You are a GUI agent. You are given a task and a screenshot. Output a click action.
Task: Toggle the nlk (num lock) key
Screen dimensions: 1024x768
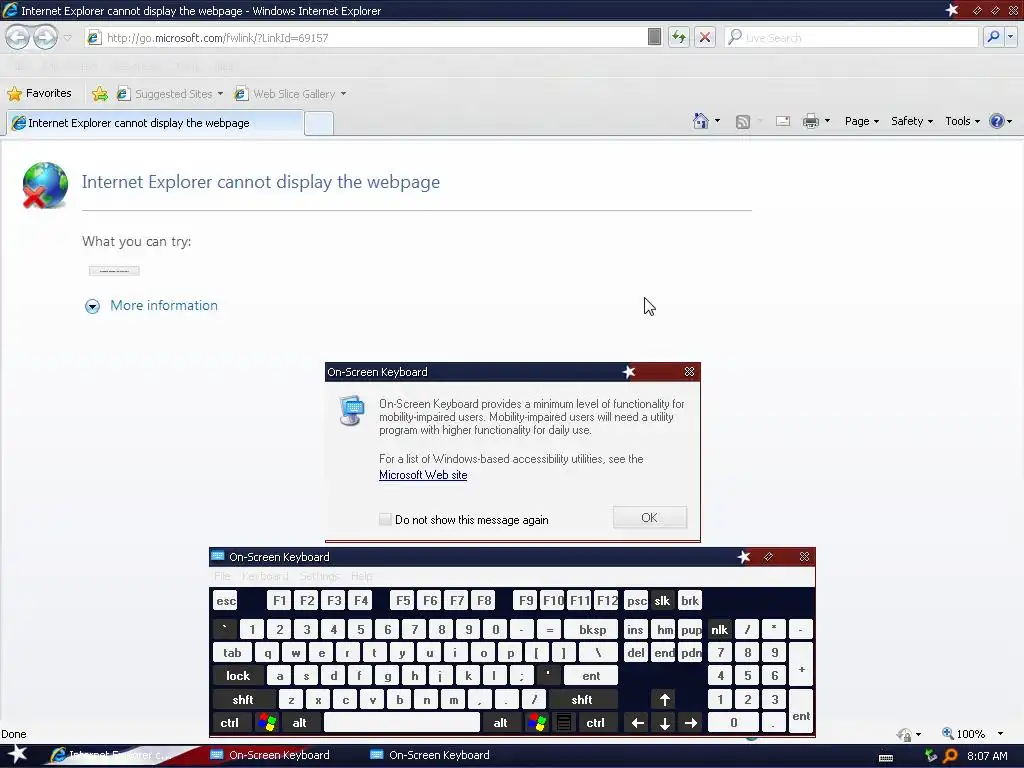[719, 630]
